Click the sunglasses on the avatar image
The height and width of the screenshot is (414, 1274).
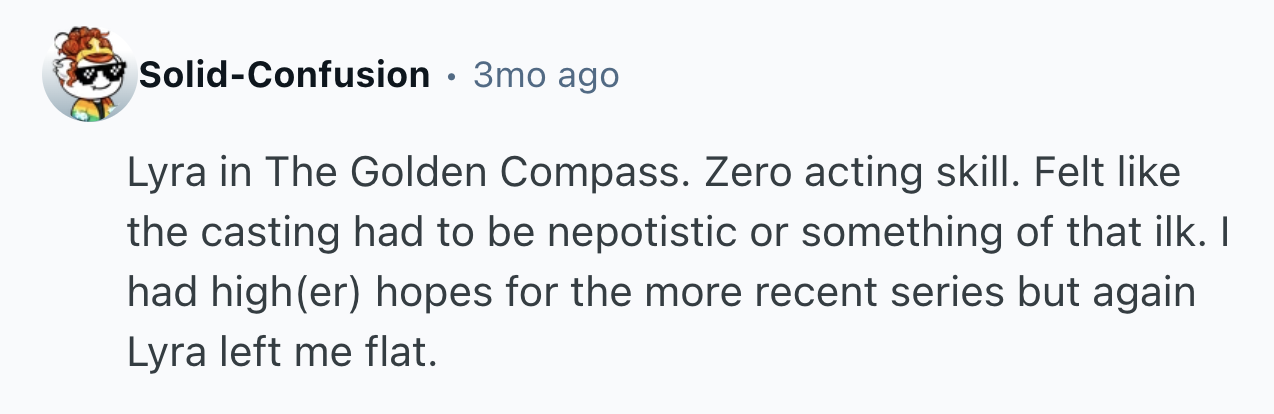(103, 72)
